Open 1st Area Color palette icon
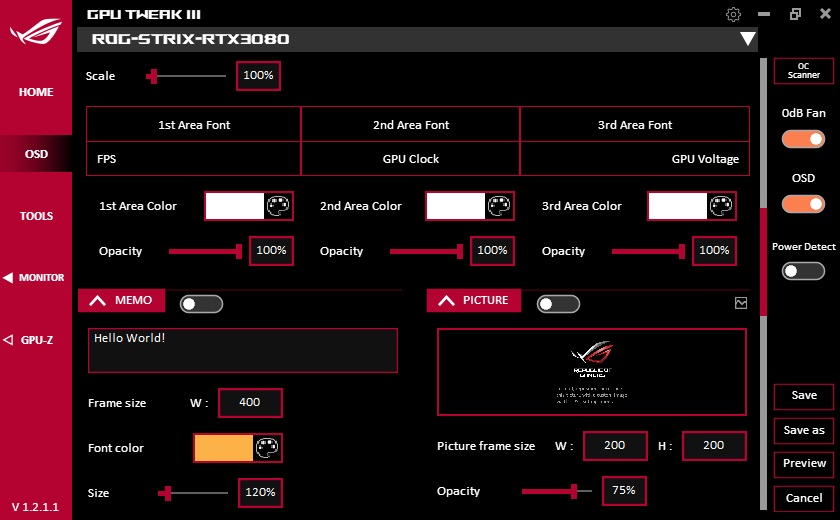The image size is (840, 520). (278, 206)
